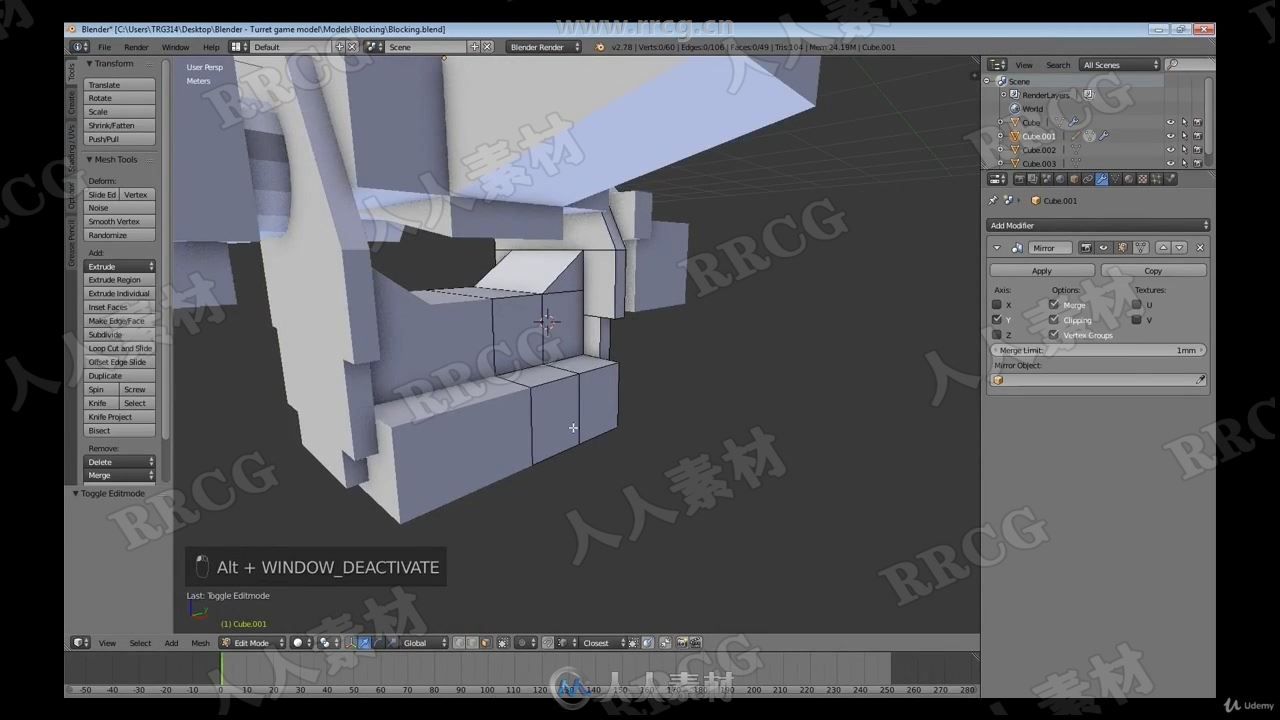Click the Copy modifier button
Viewport: 1280px width, 720px height.
pyautogui.click(x=1153, y=271)
